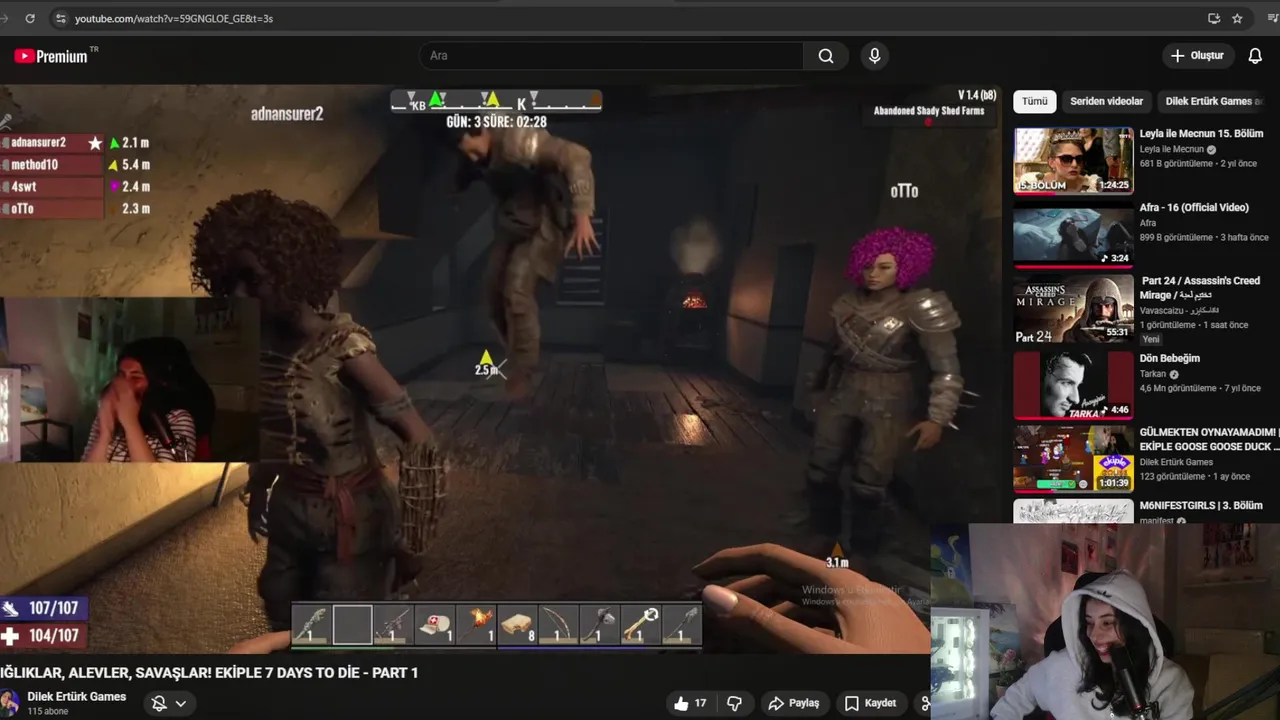Image resolution: width=1280 pixels, height=720 pixels.
Task: Open the site information icon beside the URL
Action: tap(61, 18)
